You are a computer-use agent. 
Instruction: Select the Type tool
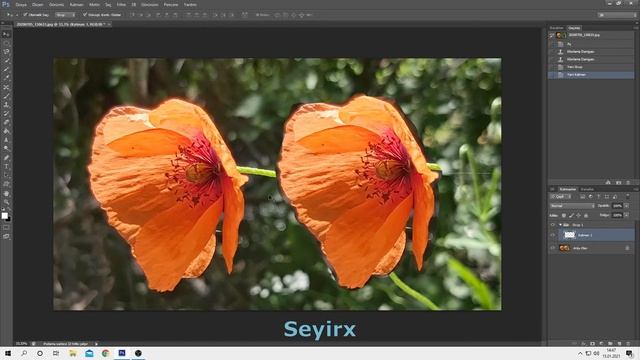[x=6, y=167]
